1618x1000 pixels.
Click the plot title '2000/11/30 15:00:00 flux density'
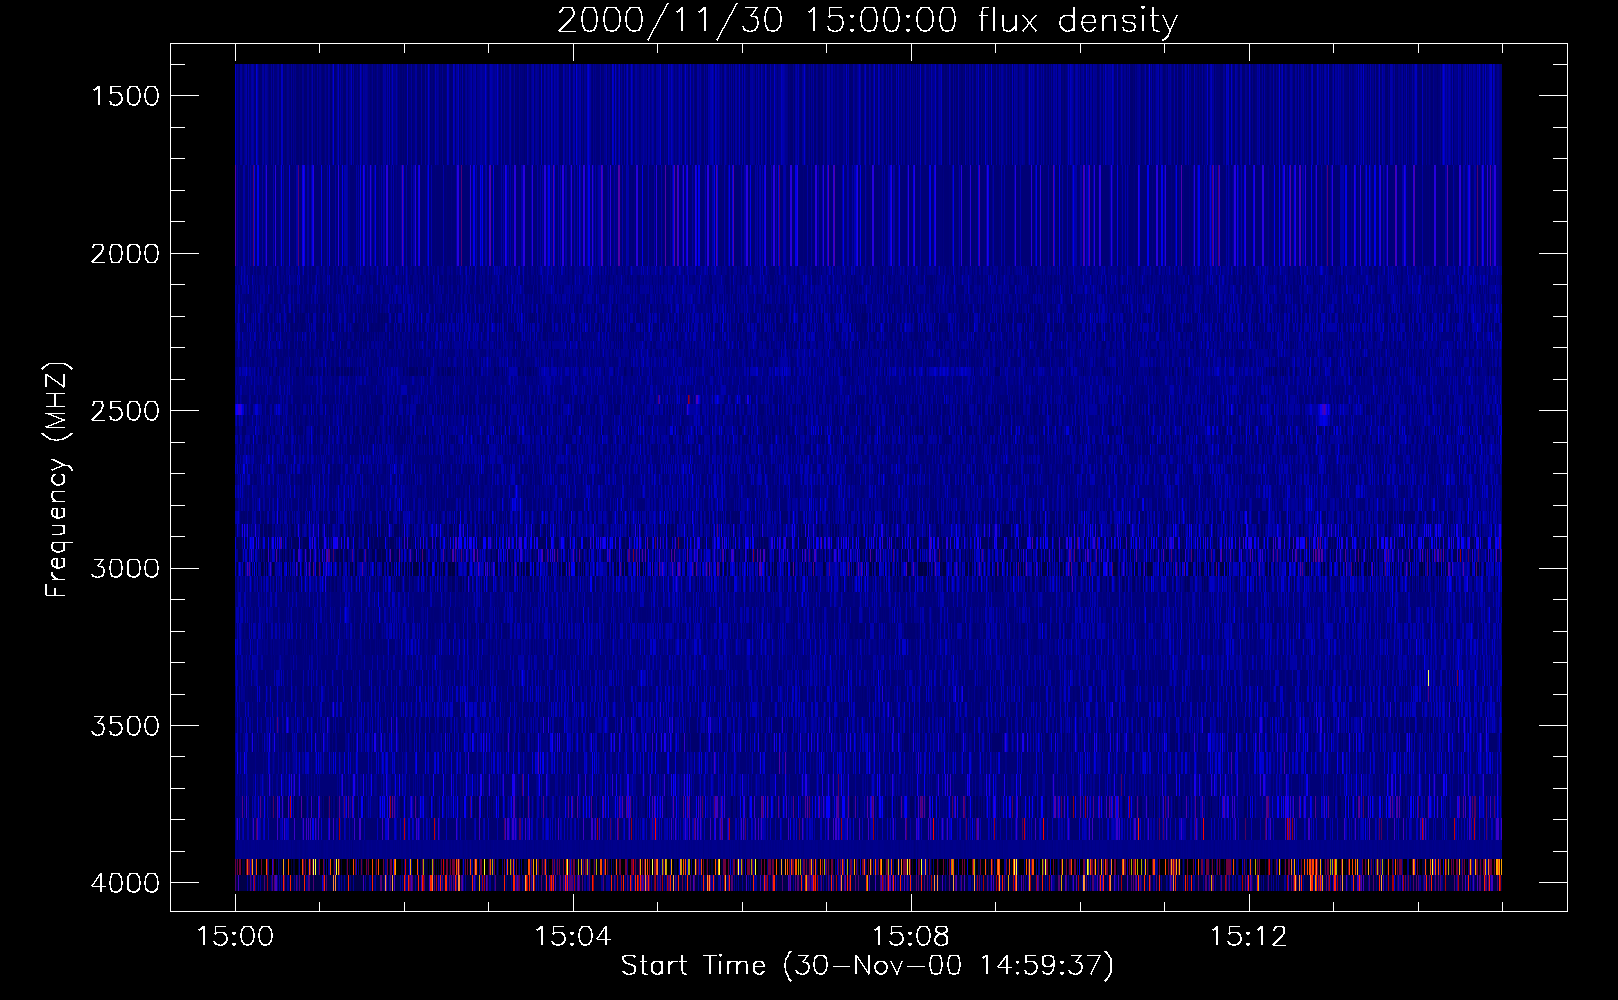coord(867,21)
